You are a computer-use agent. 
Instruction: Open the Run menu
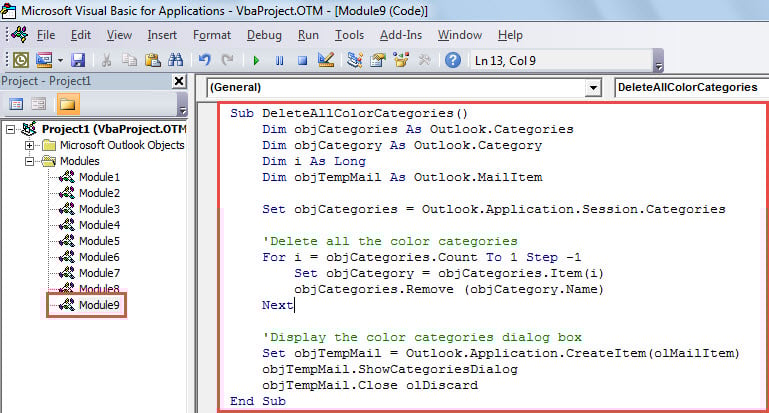(308, 35)
